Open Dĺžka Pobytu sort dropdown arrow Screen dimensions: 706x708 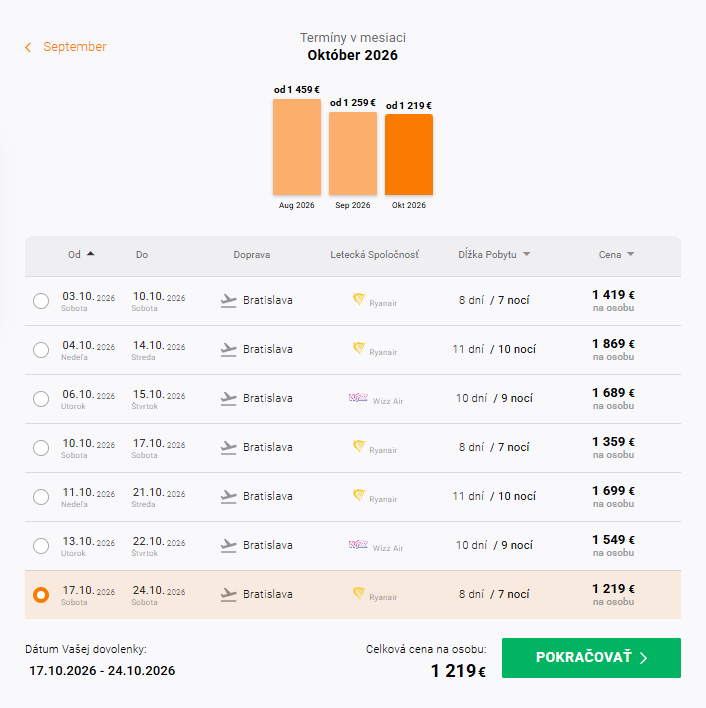click(x=526, y=254)
